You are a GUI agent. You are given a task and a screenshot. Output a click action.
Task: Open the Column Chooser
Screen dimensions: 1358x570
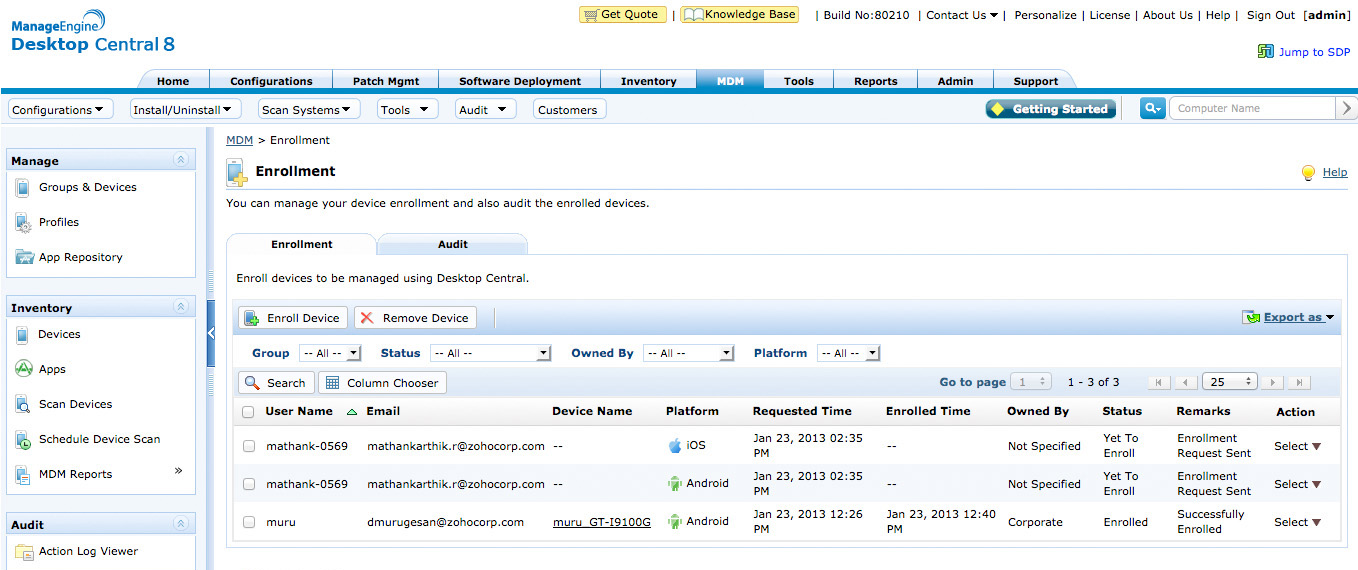point(382,383)
